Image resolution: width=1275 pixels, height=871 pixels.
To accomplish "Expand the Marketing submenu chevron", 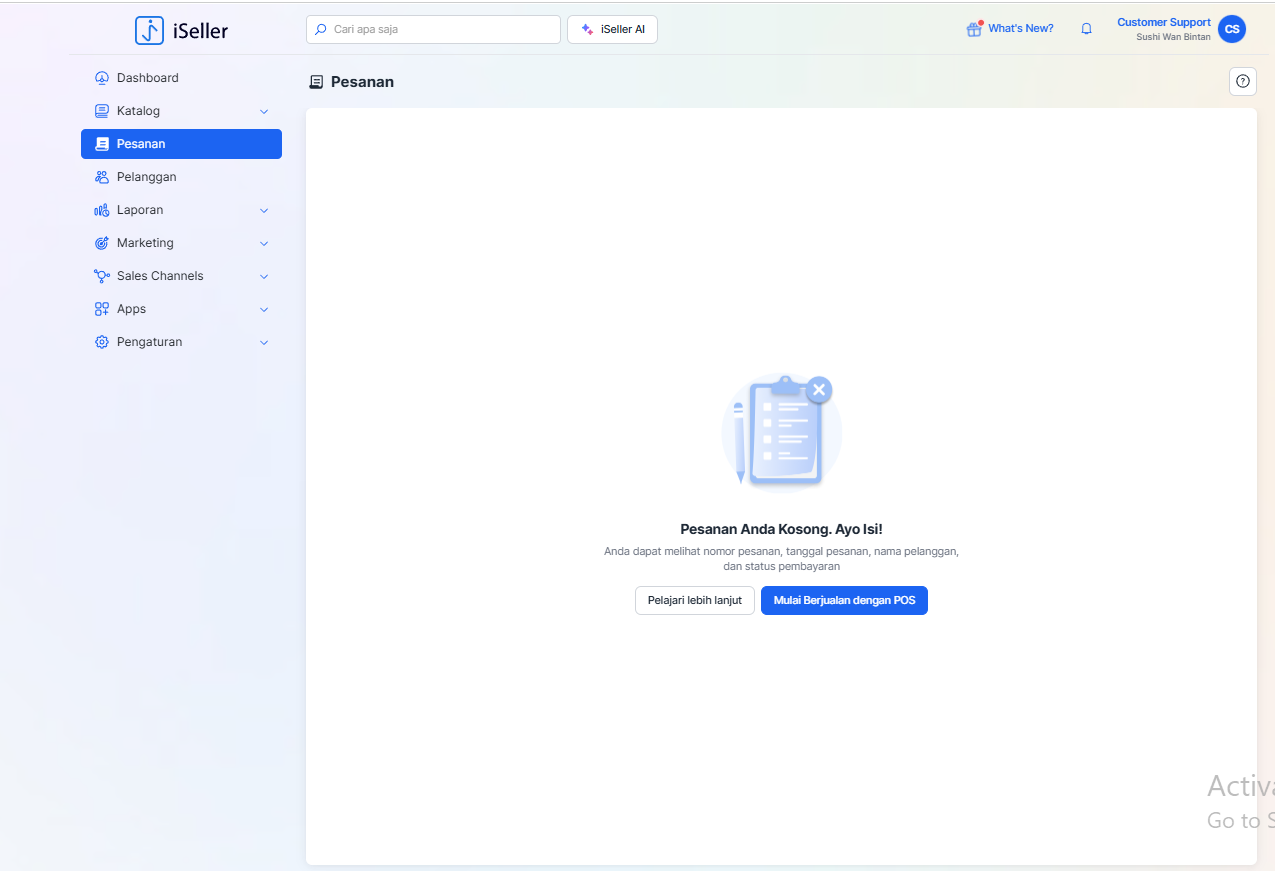I will pos(264,243).
